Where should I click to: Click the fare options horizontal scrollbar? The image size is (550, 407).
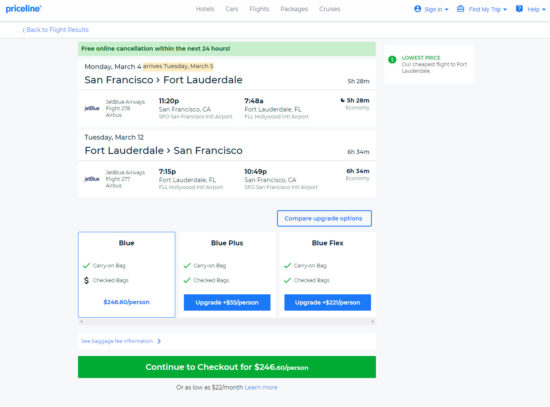point(227,321)
